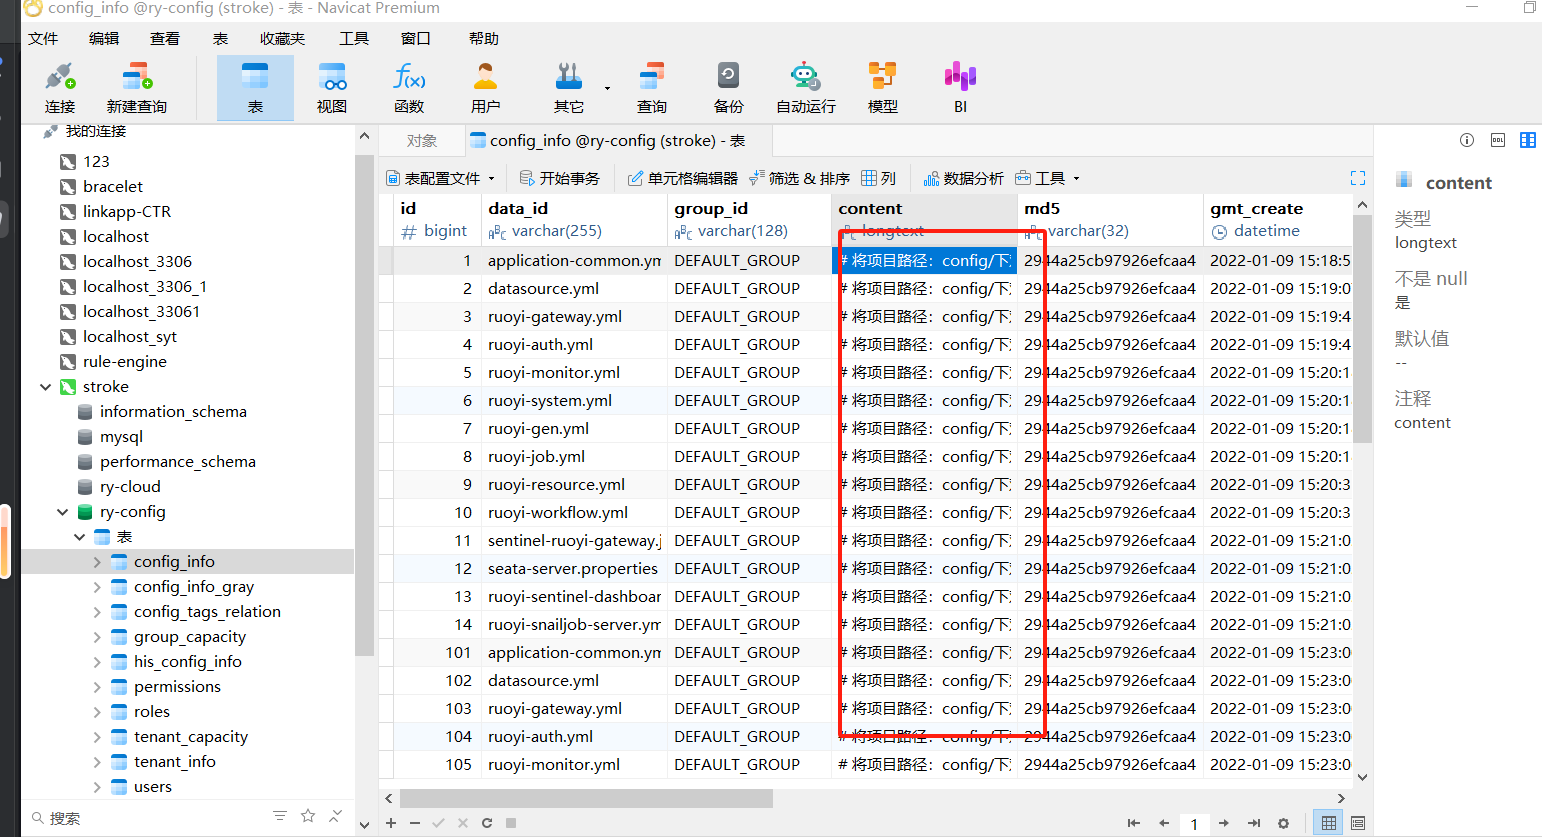Click the 新建查询 new query icon
1542x837 pixels.
pos(137,88)
